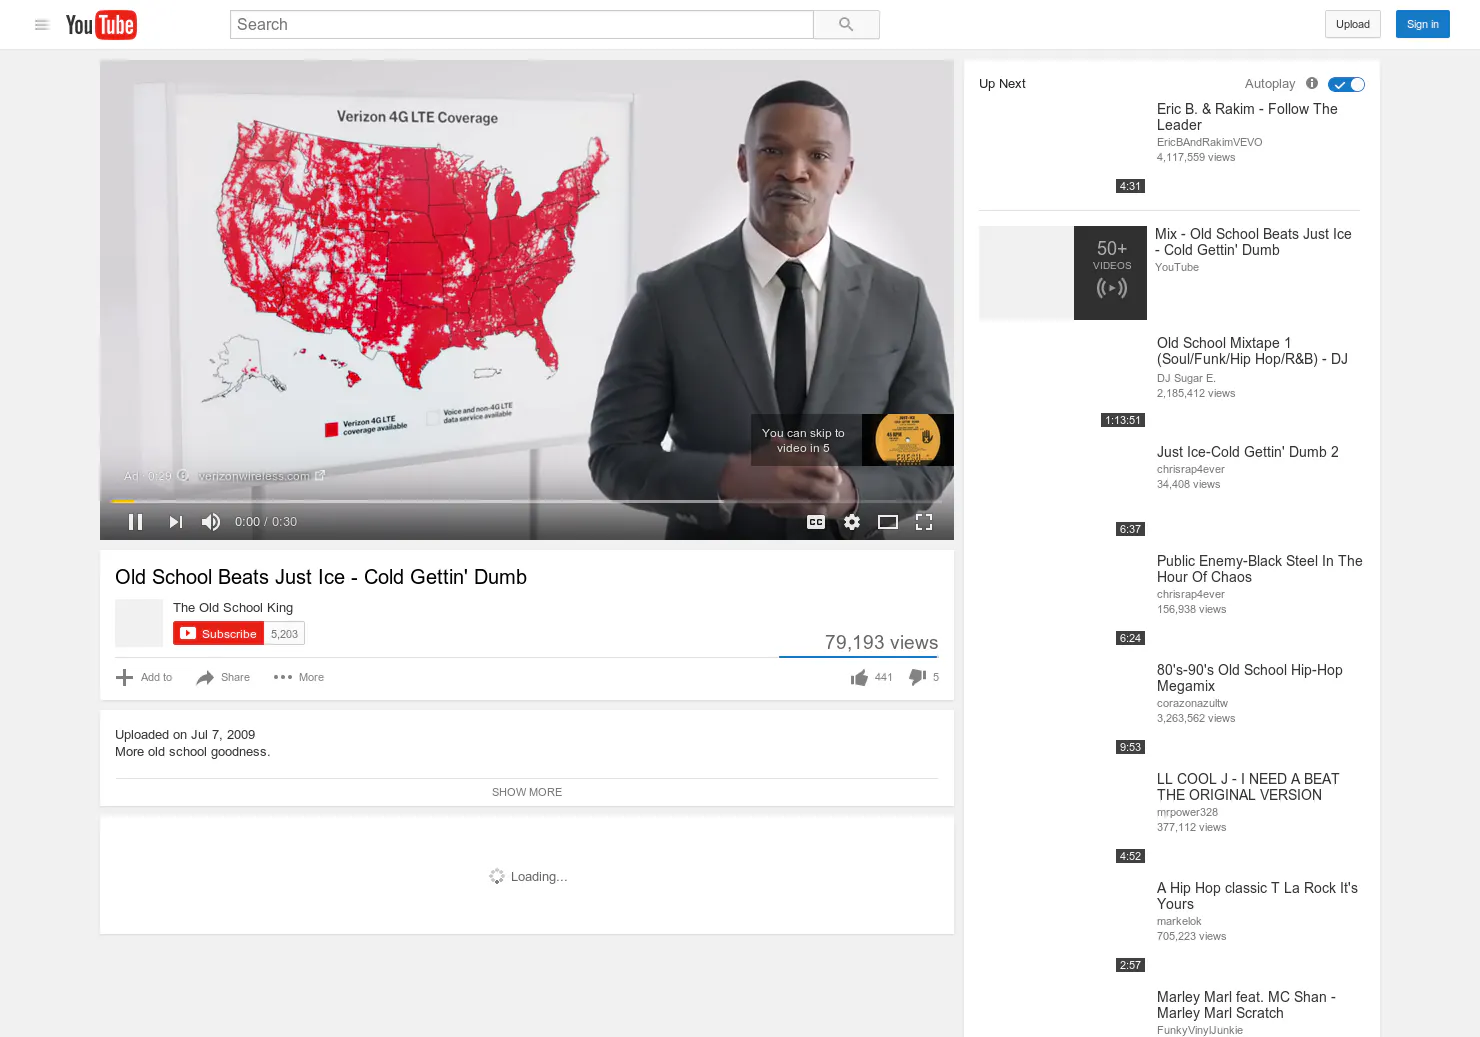
Task: Click the skip ad video thumbnail
Action: pyautogui.click(x=908, y=440)
